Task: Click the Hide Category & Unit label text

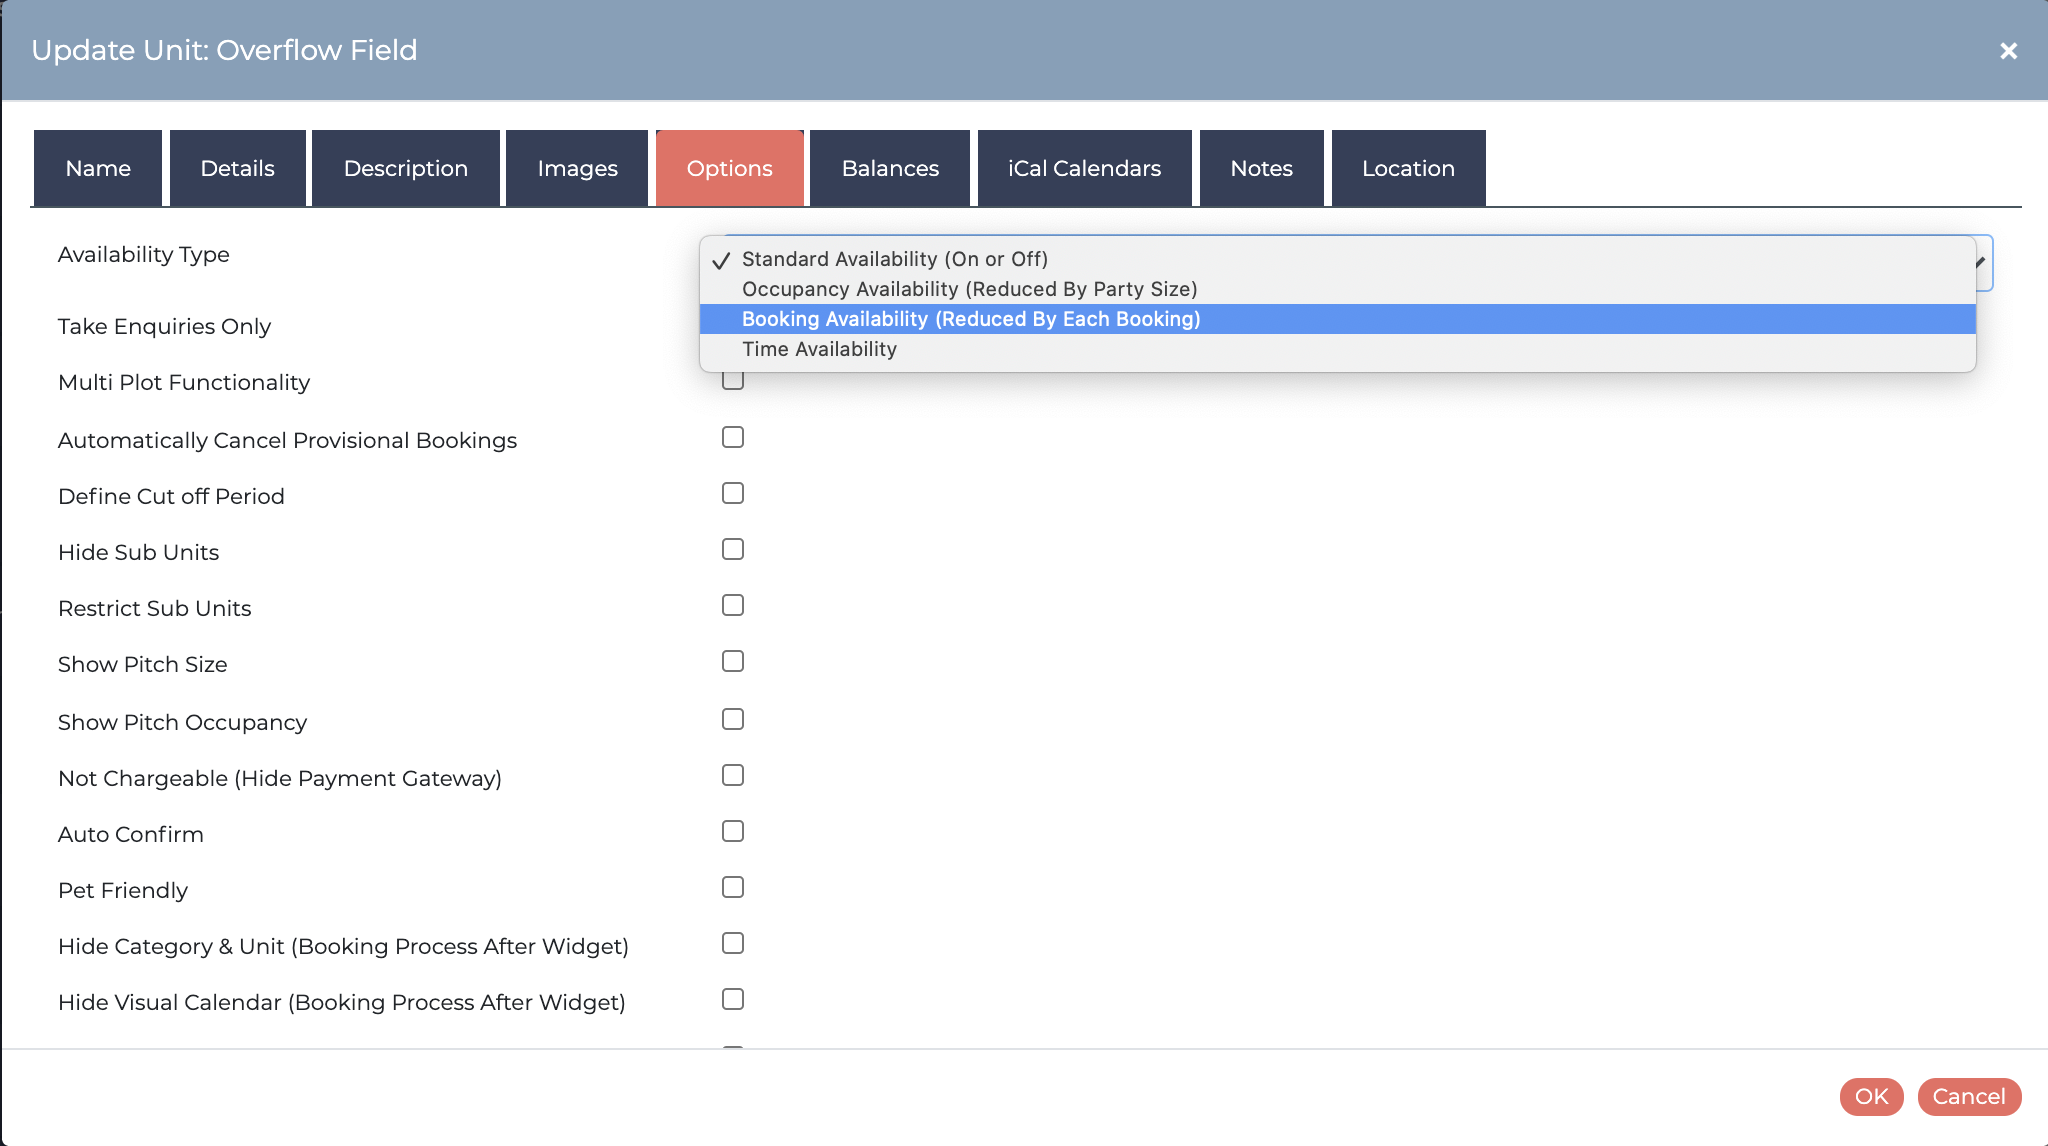Action: click(x=343, y=946)
